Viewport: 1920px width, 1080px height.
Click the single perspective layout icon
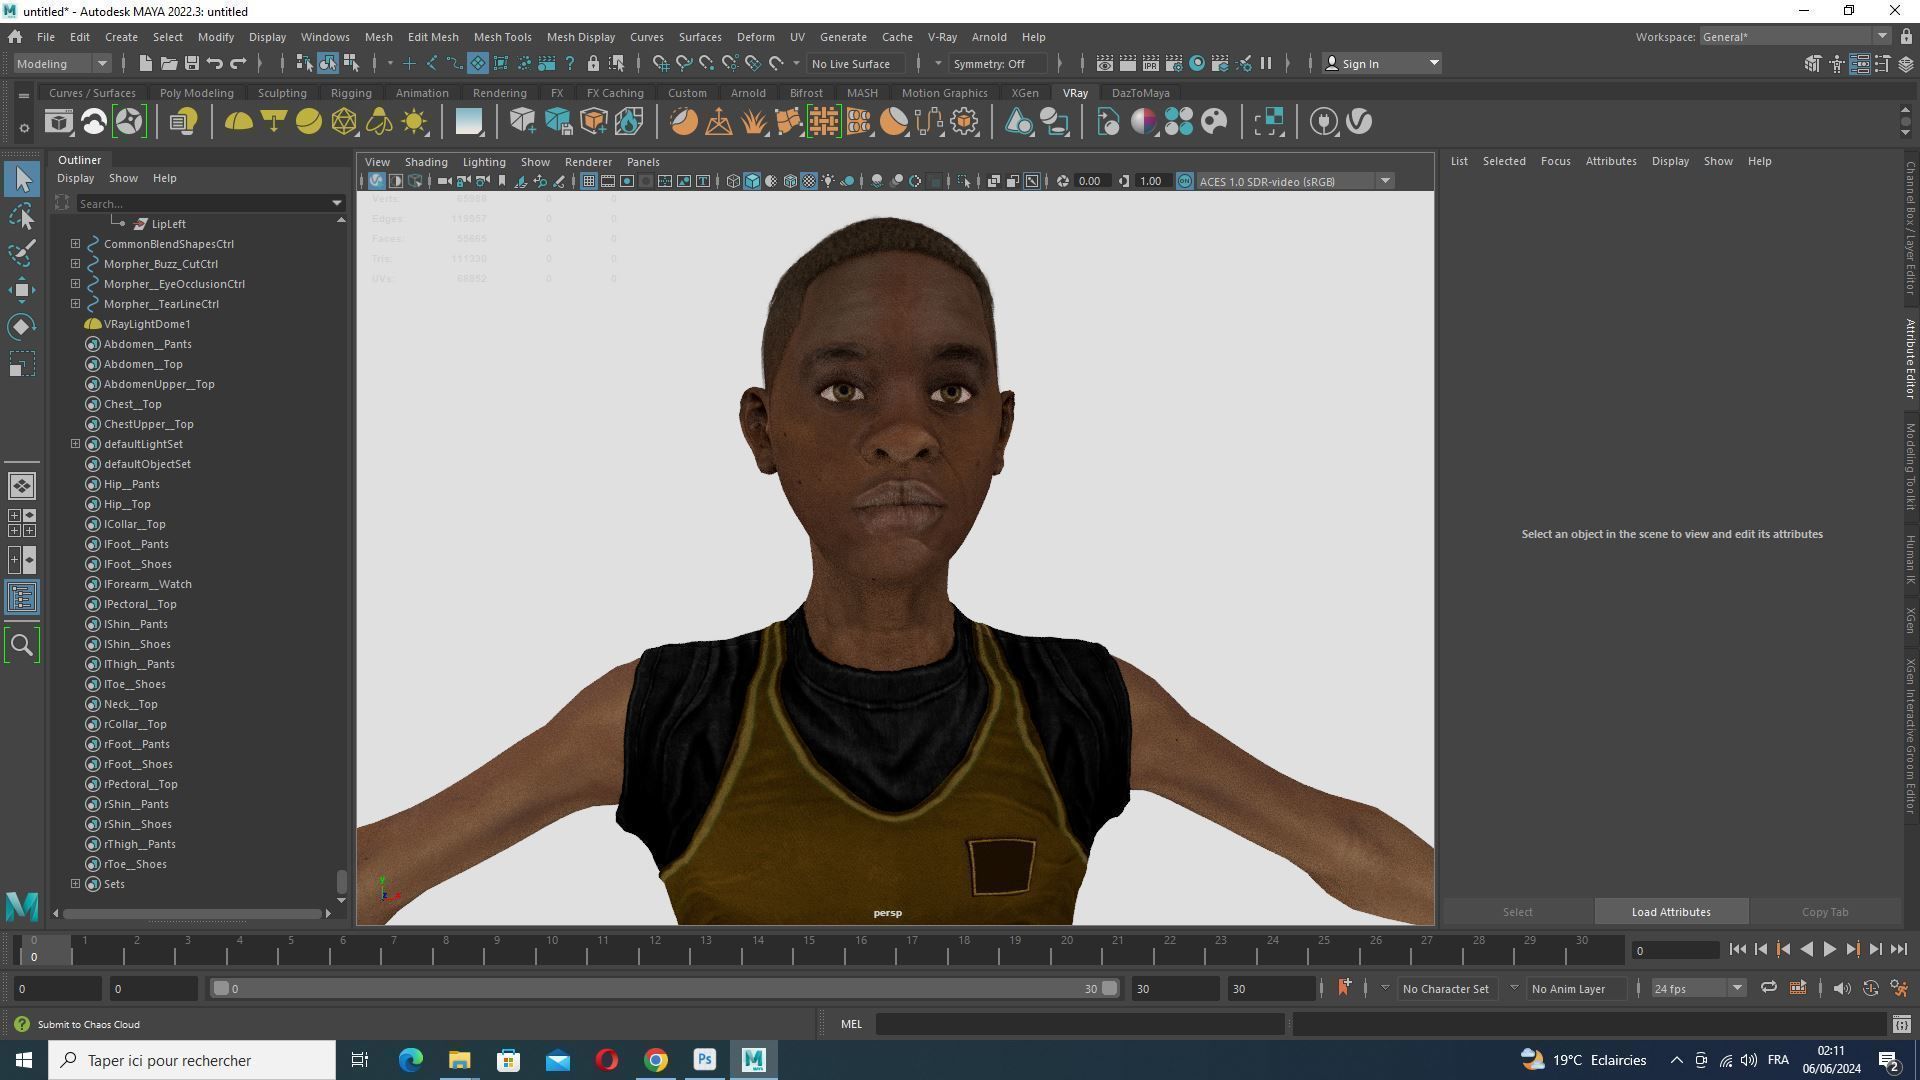pyautogui.click(x=22, y=486)
